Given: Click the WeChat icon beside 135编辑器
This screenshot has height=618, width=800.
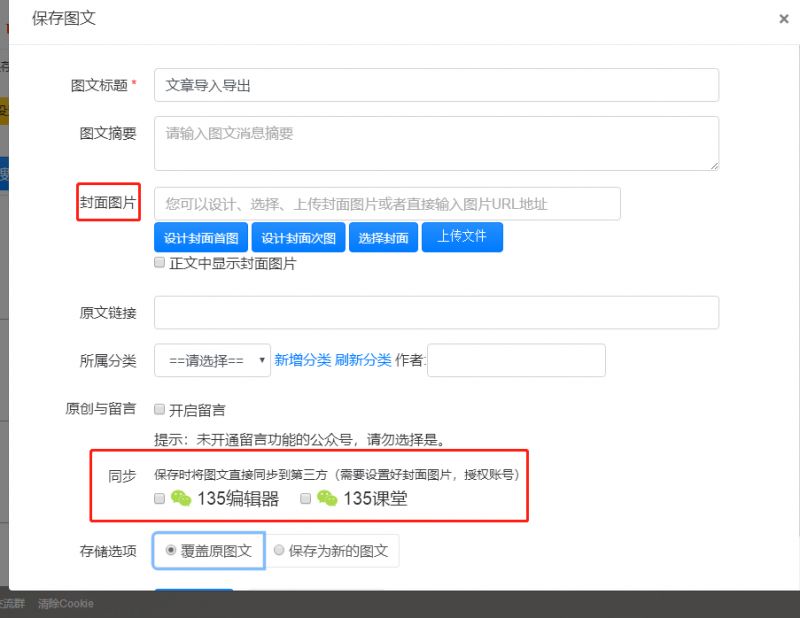Looking at the screenshot, I should click(181, 498).
